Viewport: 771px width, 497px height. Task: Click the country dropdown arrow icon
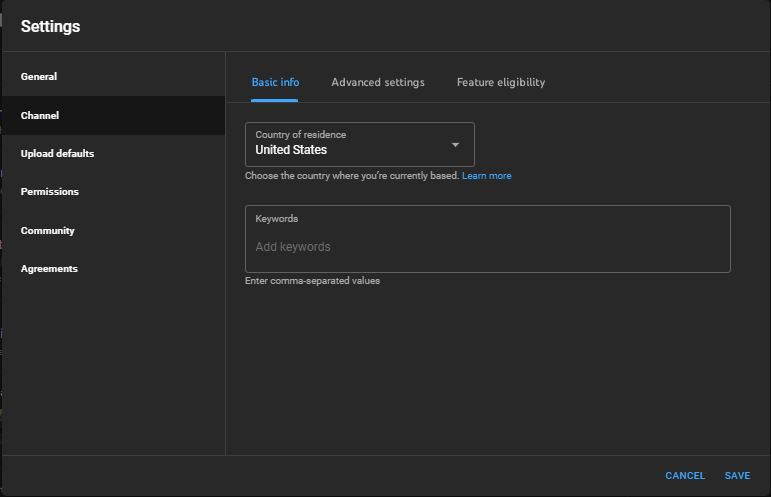(x=455, y=145)
